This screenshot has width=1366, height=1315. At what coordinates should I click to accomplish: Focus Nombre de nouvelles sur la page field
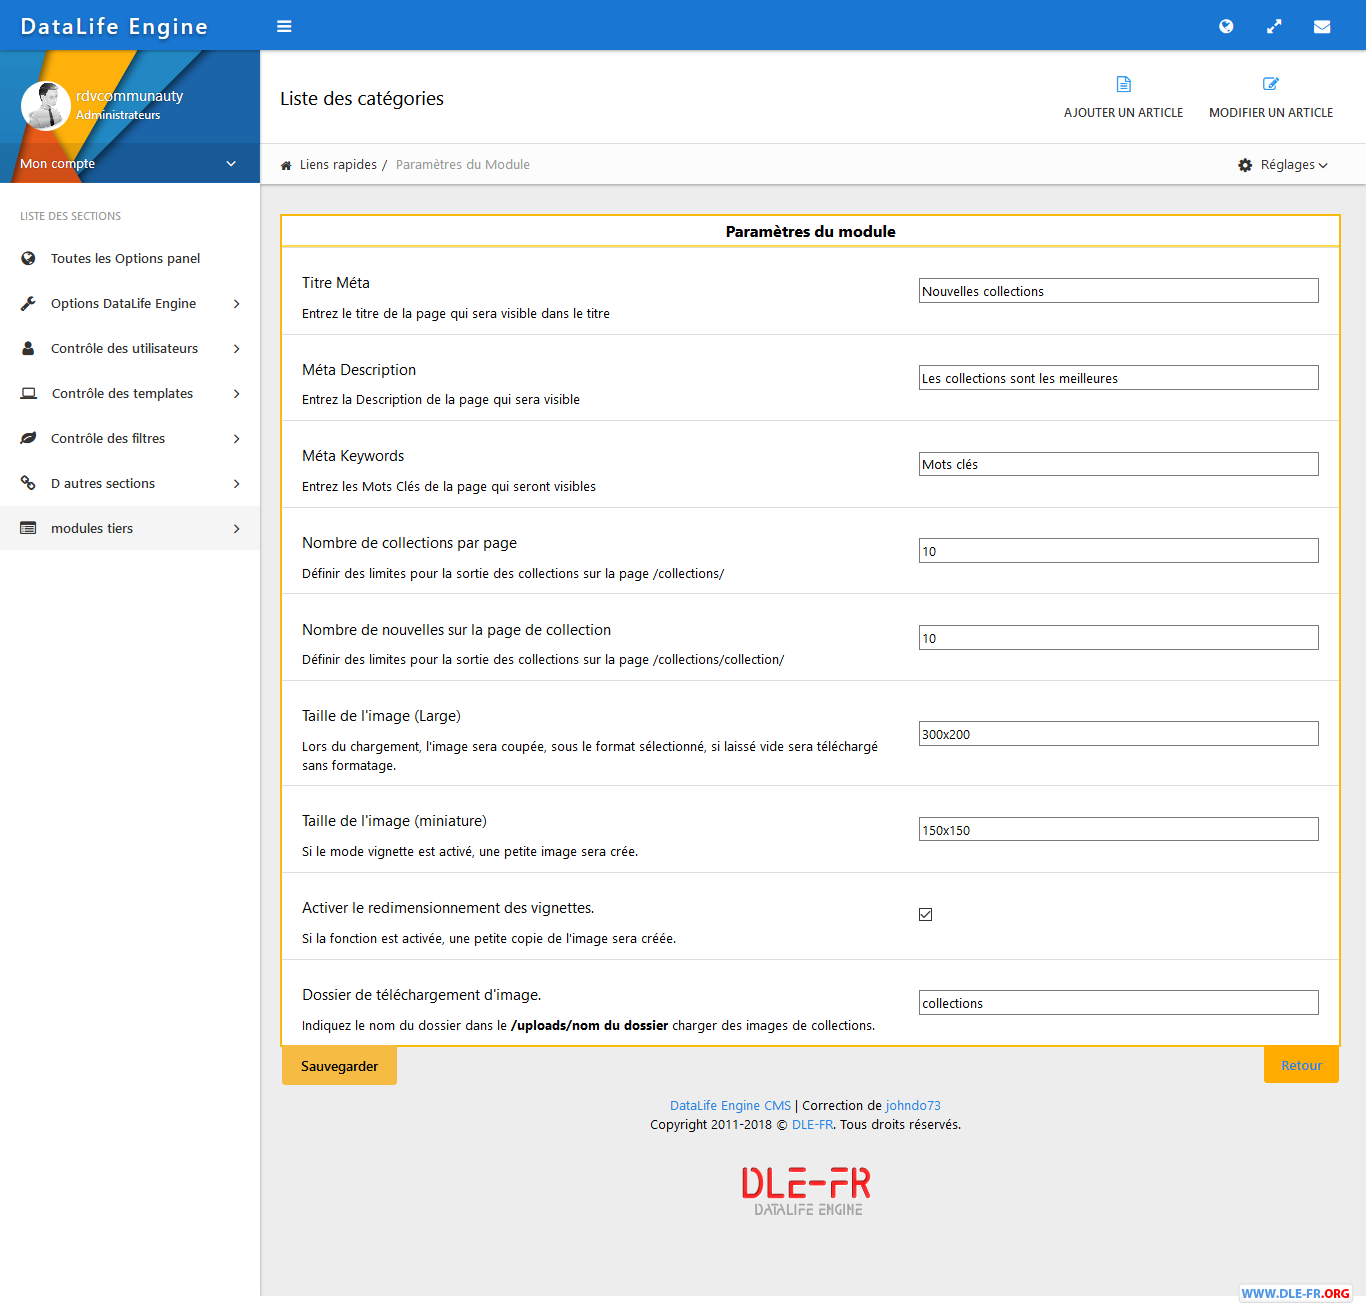pos(1119,638)
